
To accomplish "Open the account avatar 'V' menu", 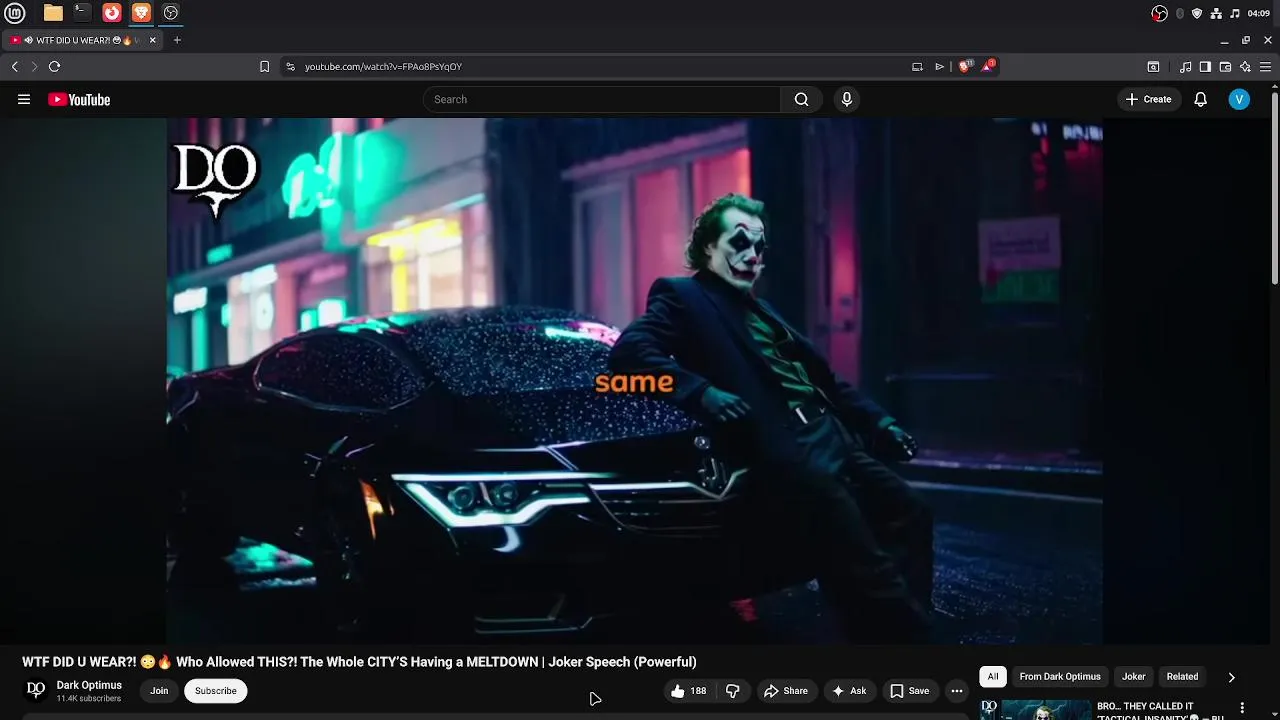I will pyautogui.click(x=1239, y=99).
